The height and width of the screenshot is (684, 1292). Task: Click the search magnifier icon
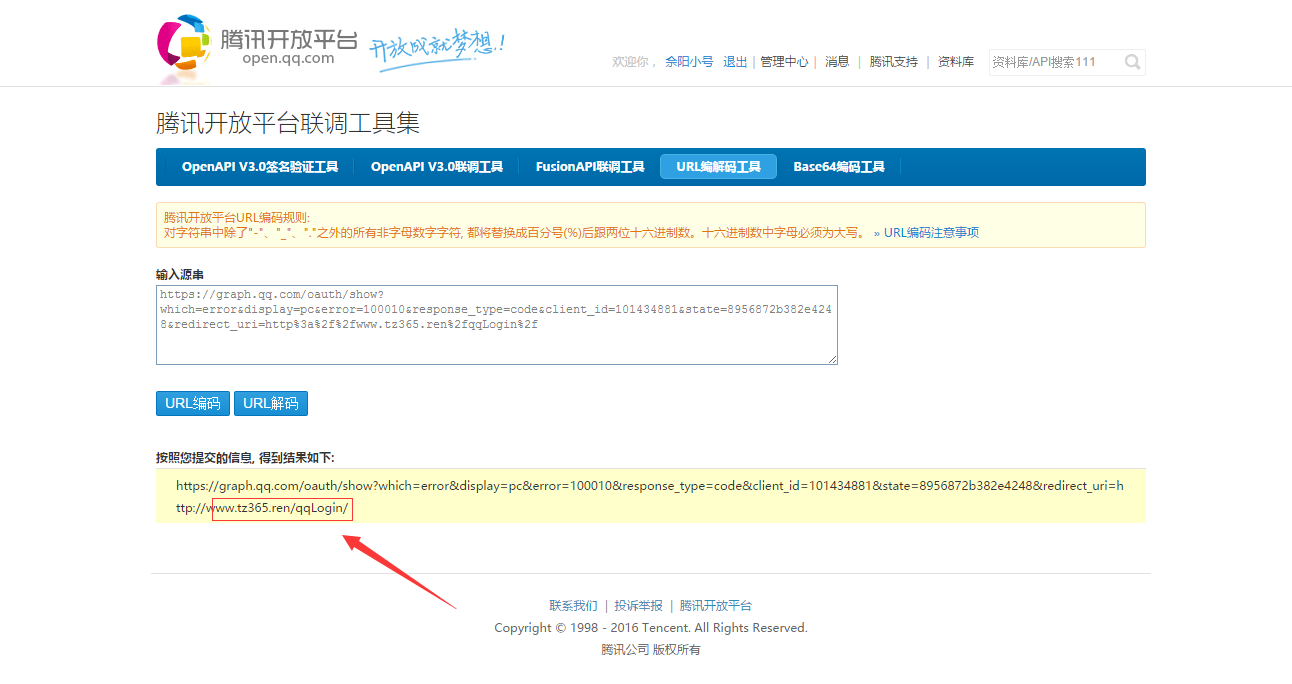[x=1132, y=62]
